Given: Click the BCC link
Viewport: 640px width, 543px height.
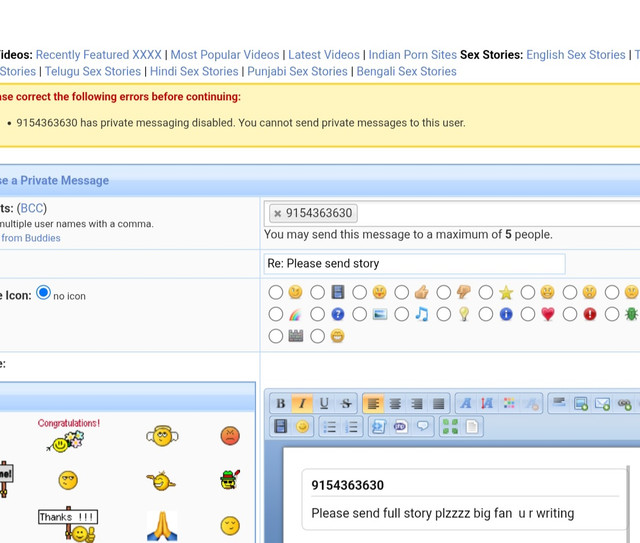Looking at the screenshot, I should (x=32, y=208).
